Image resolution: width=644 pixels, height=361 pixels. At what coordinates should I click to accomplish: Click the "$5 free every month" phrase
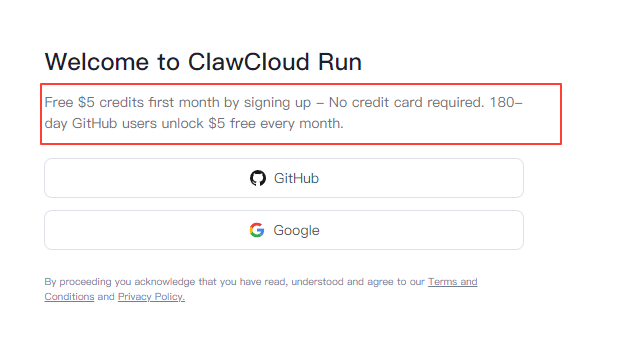click(x=275, y=123)
